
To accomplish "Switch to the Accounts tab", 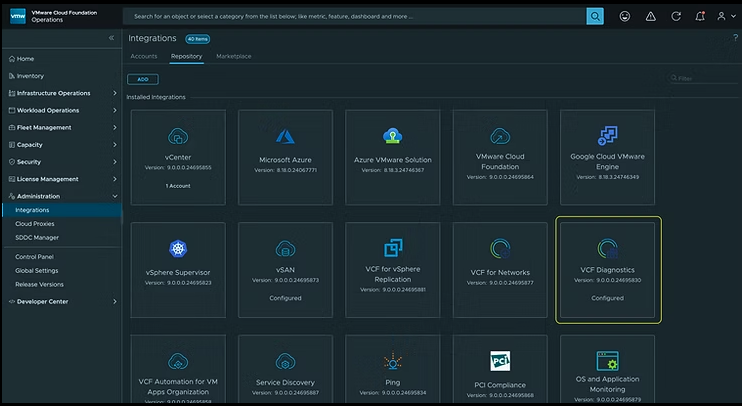I will point(144,56).
